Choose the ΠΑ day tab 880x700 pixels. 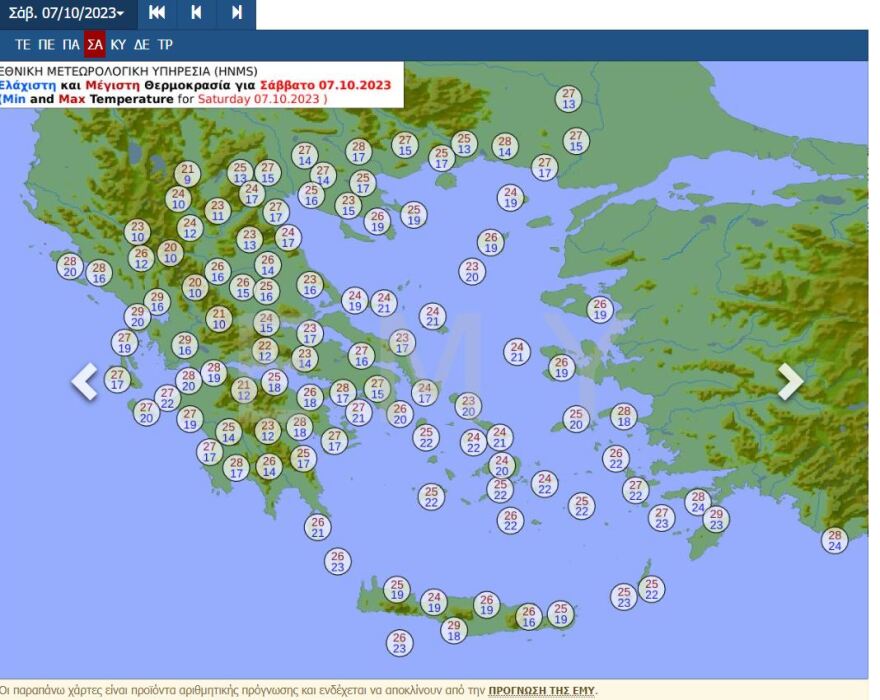71,45
